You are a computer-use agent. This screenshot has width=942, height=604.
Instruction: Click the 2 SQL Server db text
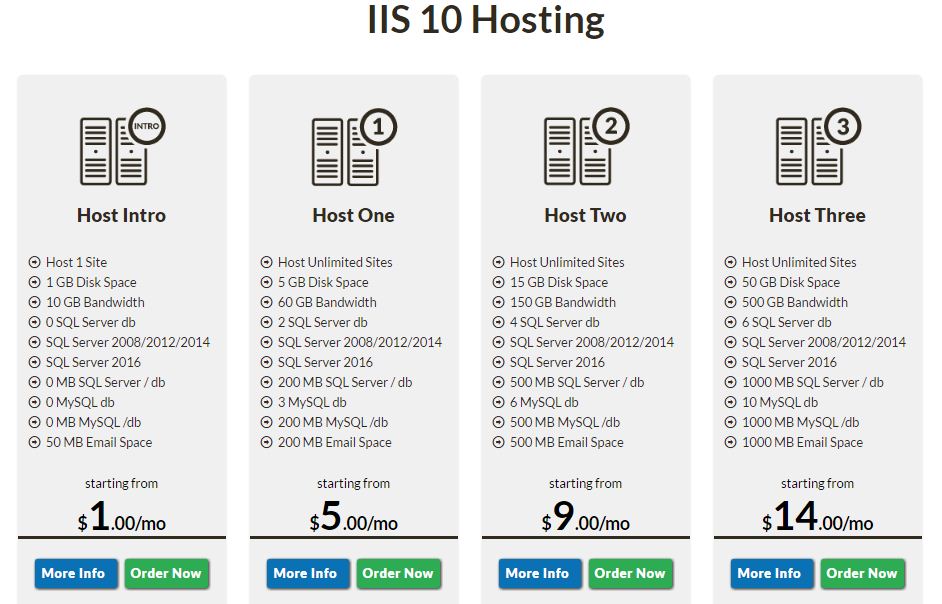click(x=323, y=322)
